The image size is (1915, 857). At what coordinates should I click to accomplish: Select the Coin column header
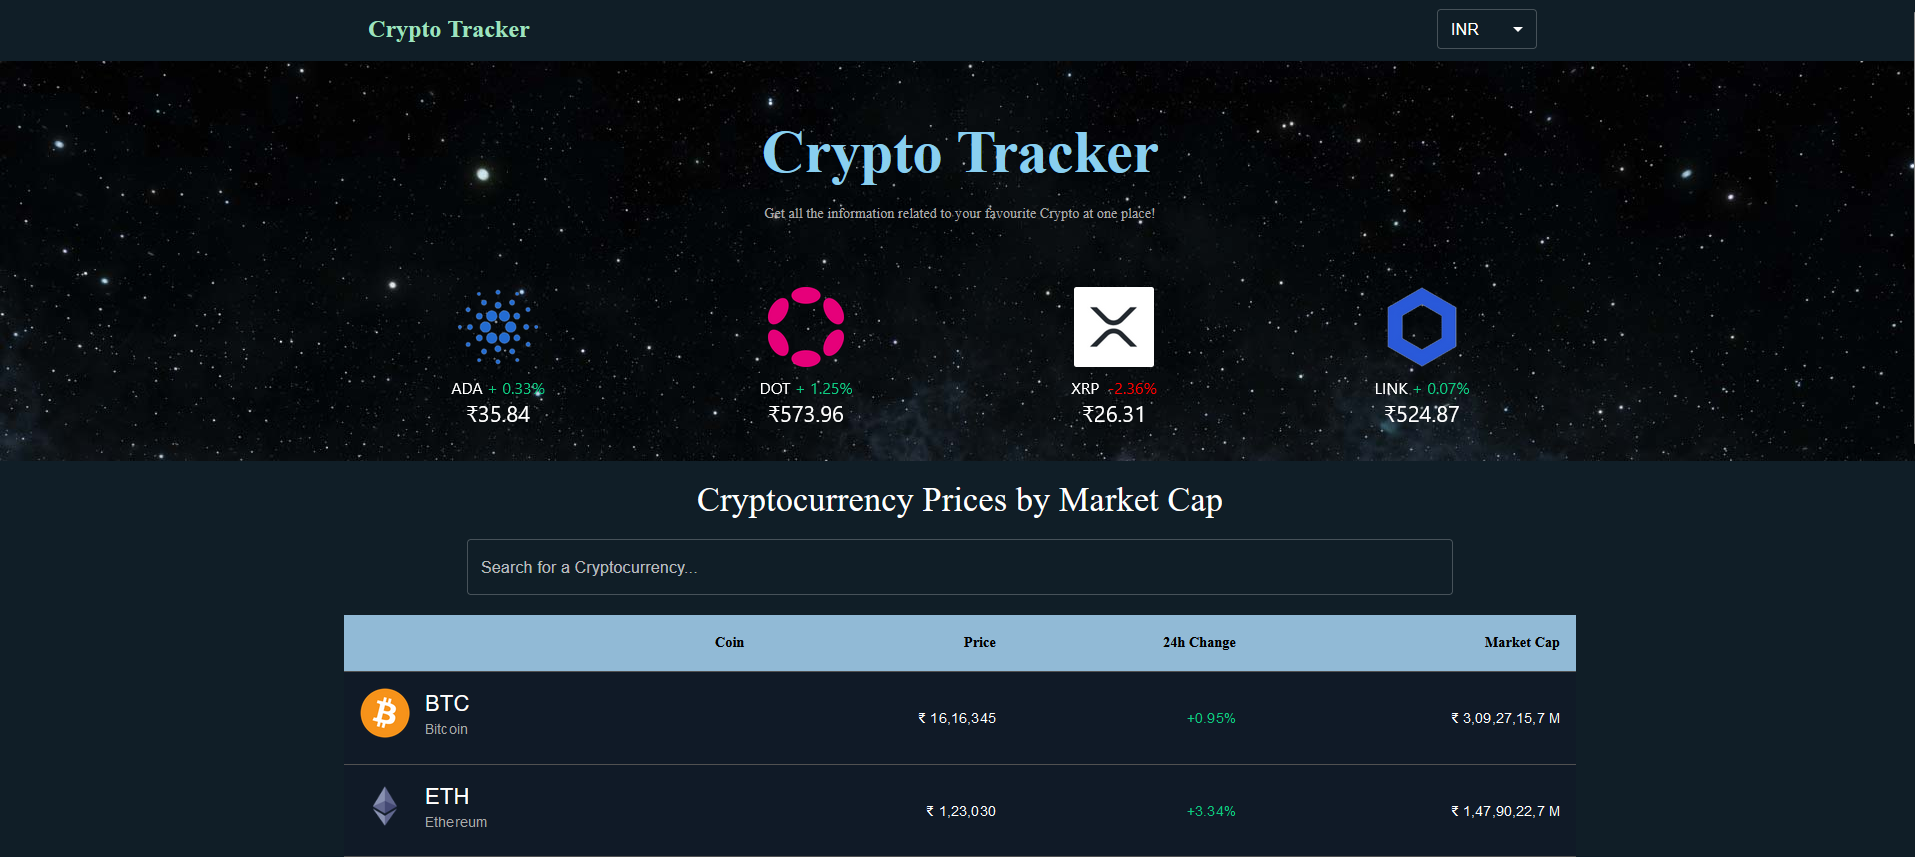(729, 643)
